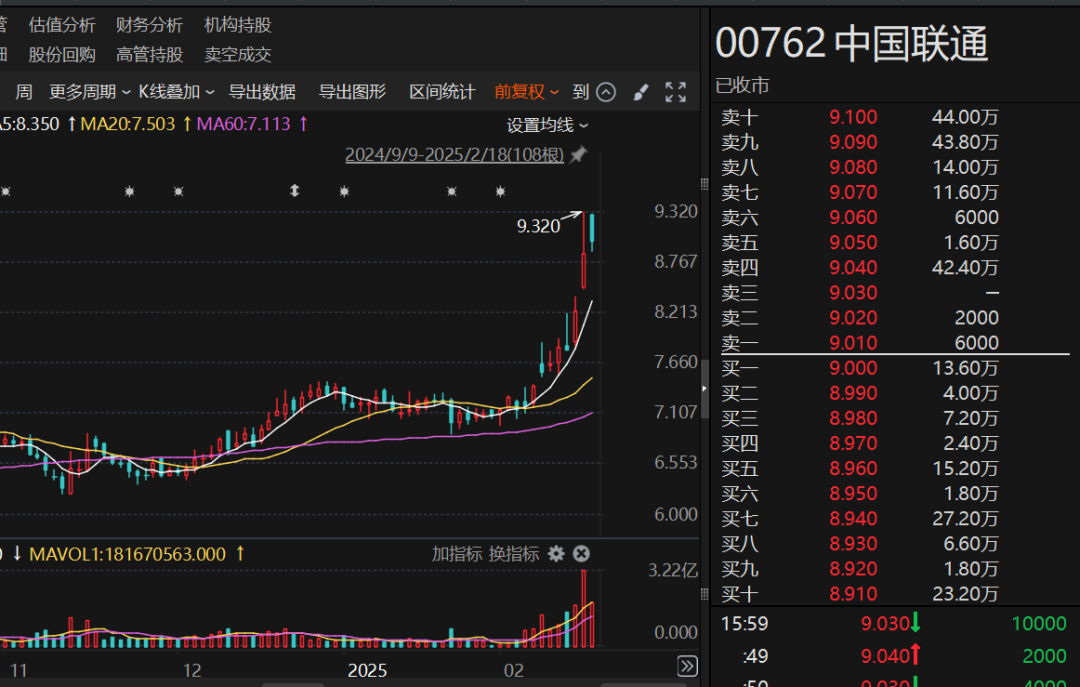Select 买七 price 8.940
This screenshot has height=687, width=1080.
point(853,518)
